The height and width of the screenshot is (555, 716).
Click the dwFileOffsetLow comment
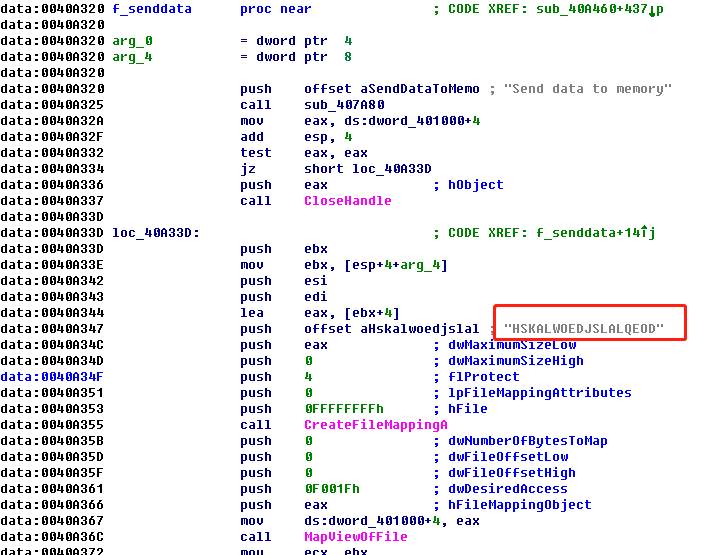pos(508,457)
